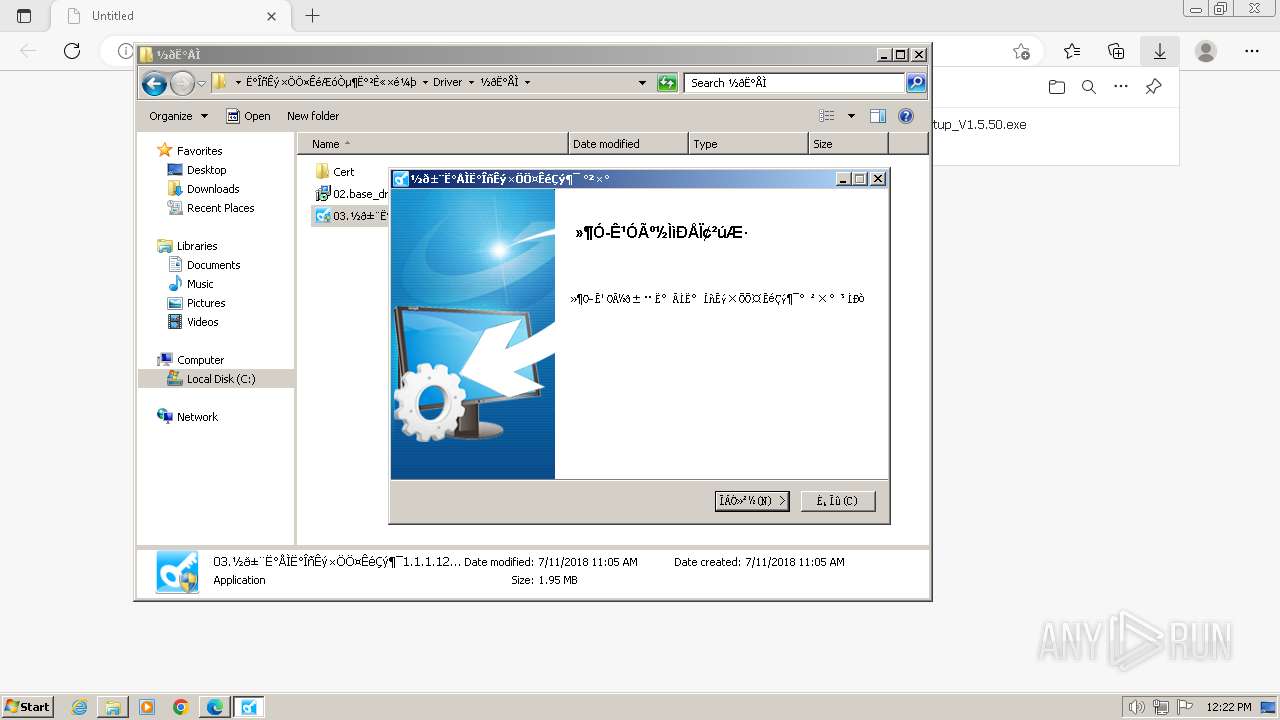
Task: Select the 02.base_dr file
Action: 351,194
